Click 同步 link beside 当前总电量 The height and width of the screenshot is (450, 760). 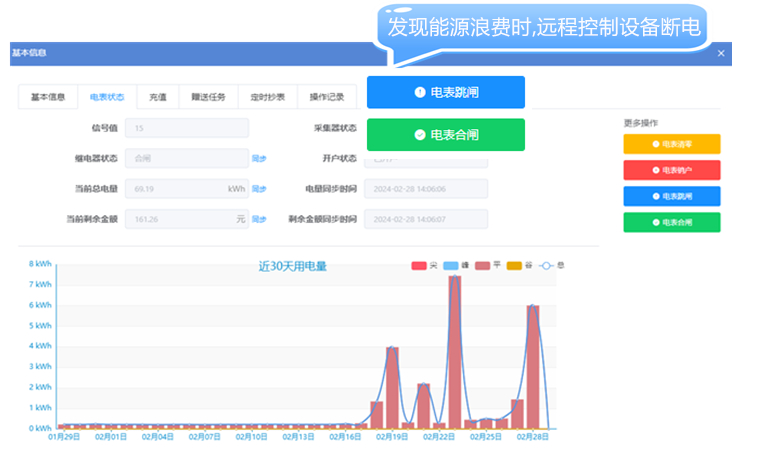pyautogui.click(x=258, y=188)
